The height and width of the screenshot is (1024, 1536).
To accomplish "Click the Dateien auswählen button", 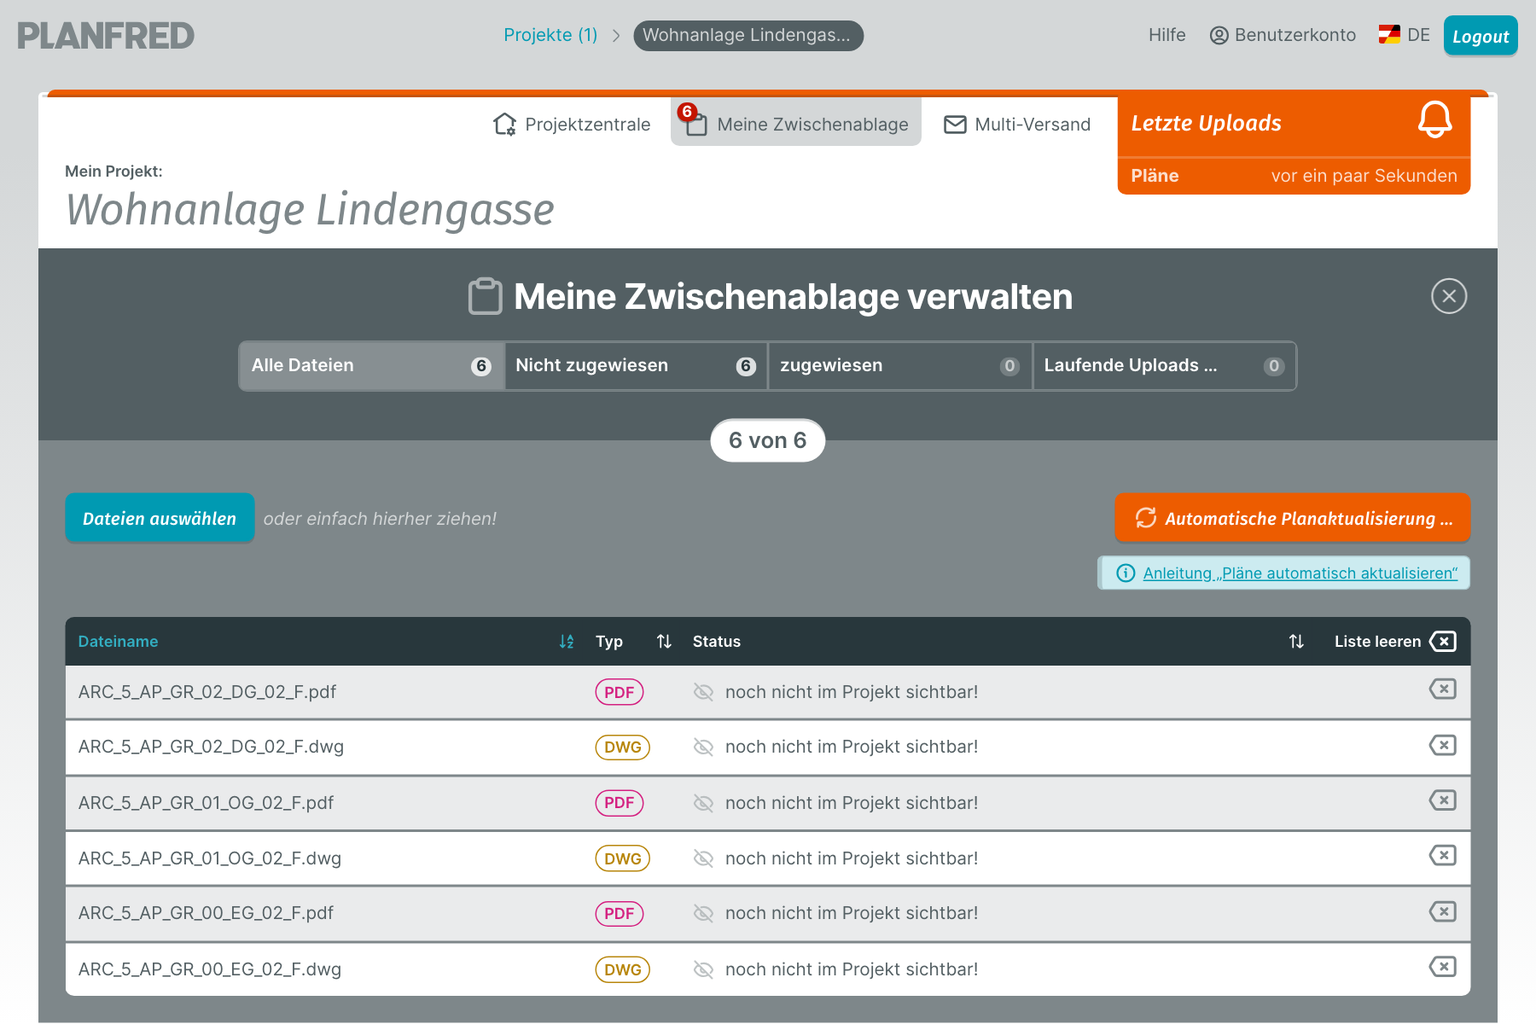I will [160, 518].
